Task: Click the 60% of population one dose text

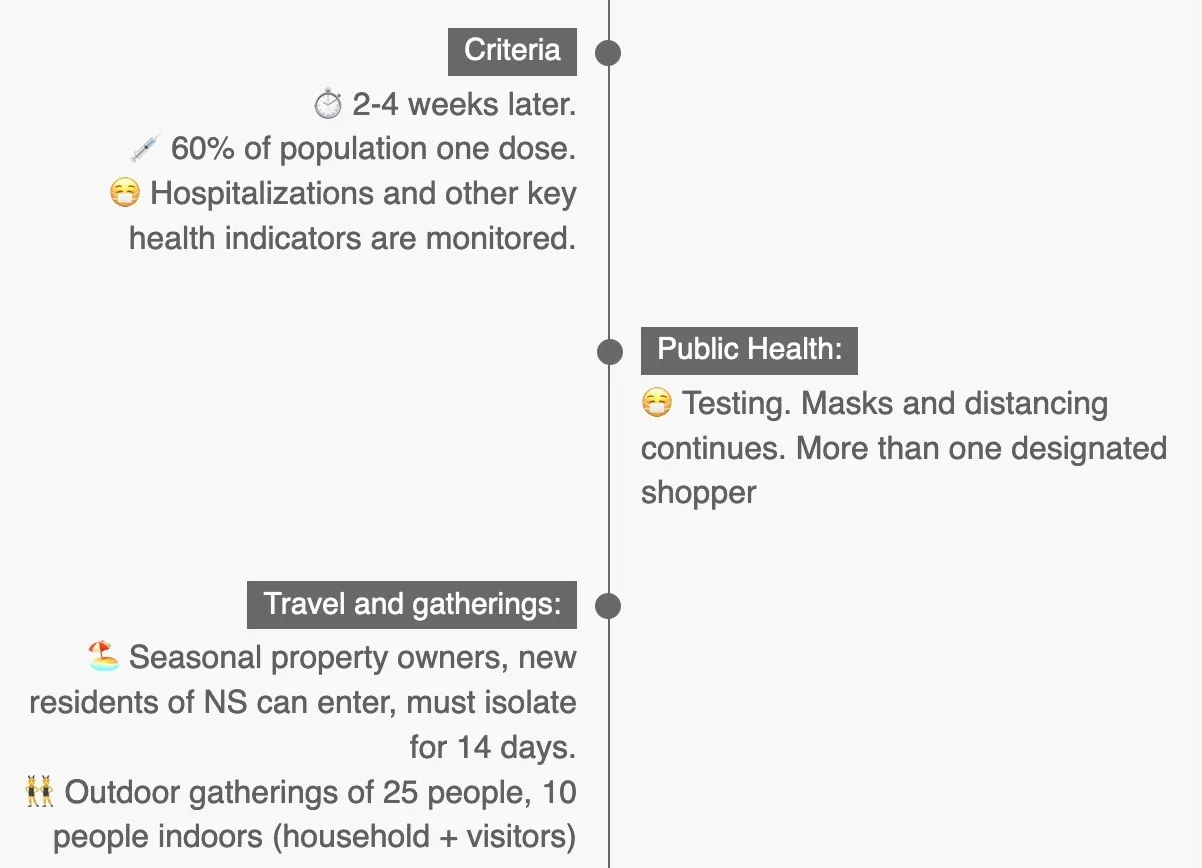Action: (374, 149)
